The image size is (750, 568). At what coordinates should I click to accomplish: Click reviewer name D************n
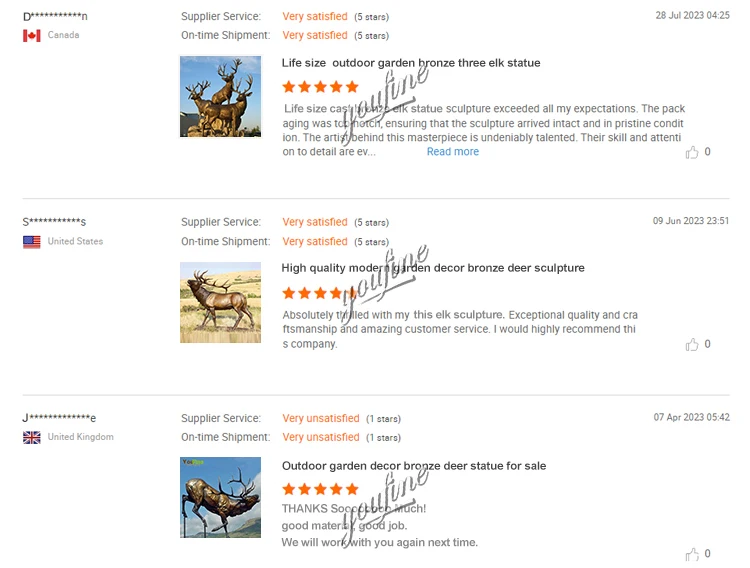click(55, 16)
